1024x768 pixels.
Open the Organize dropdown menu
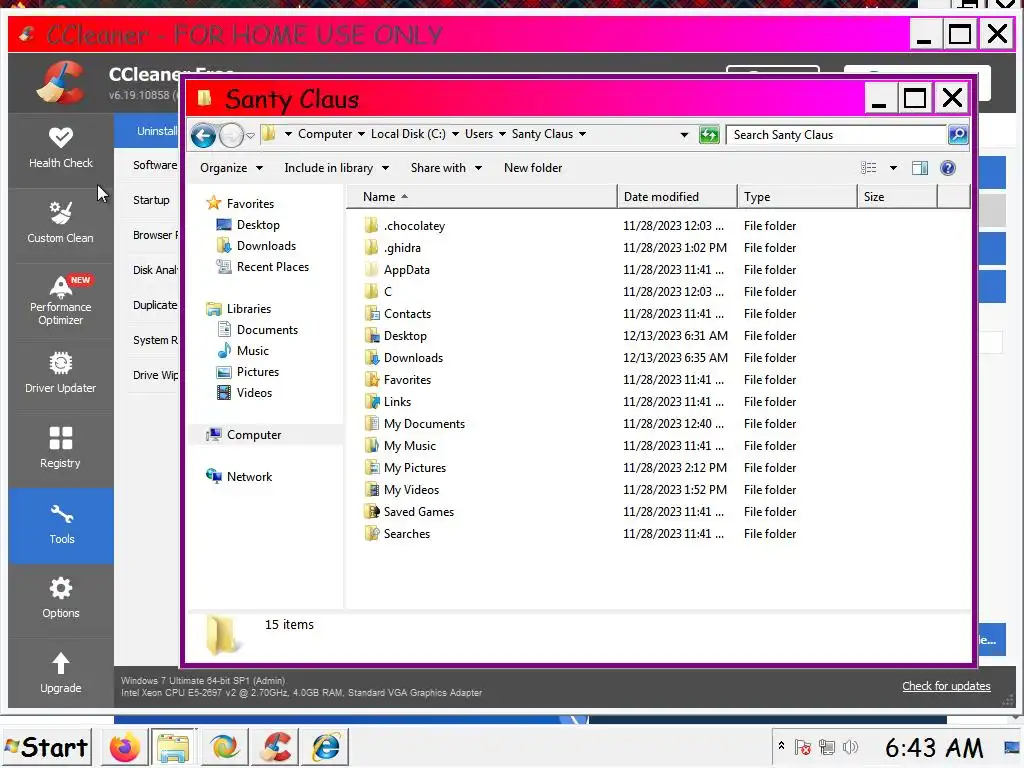[231, 168]
